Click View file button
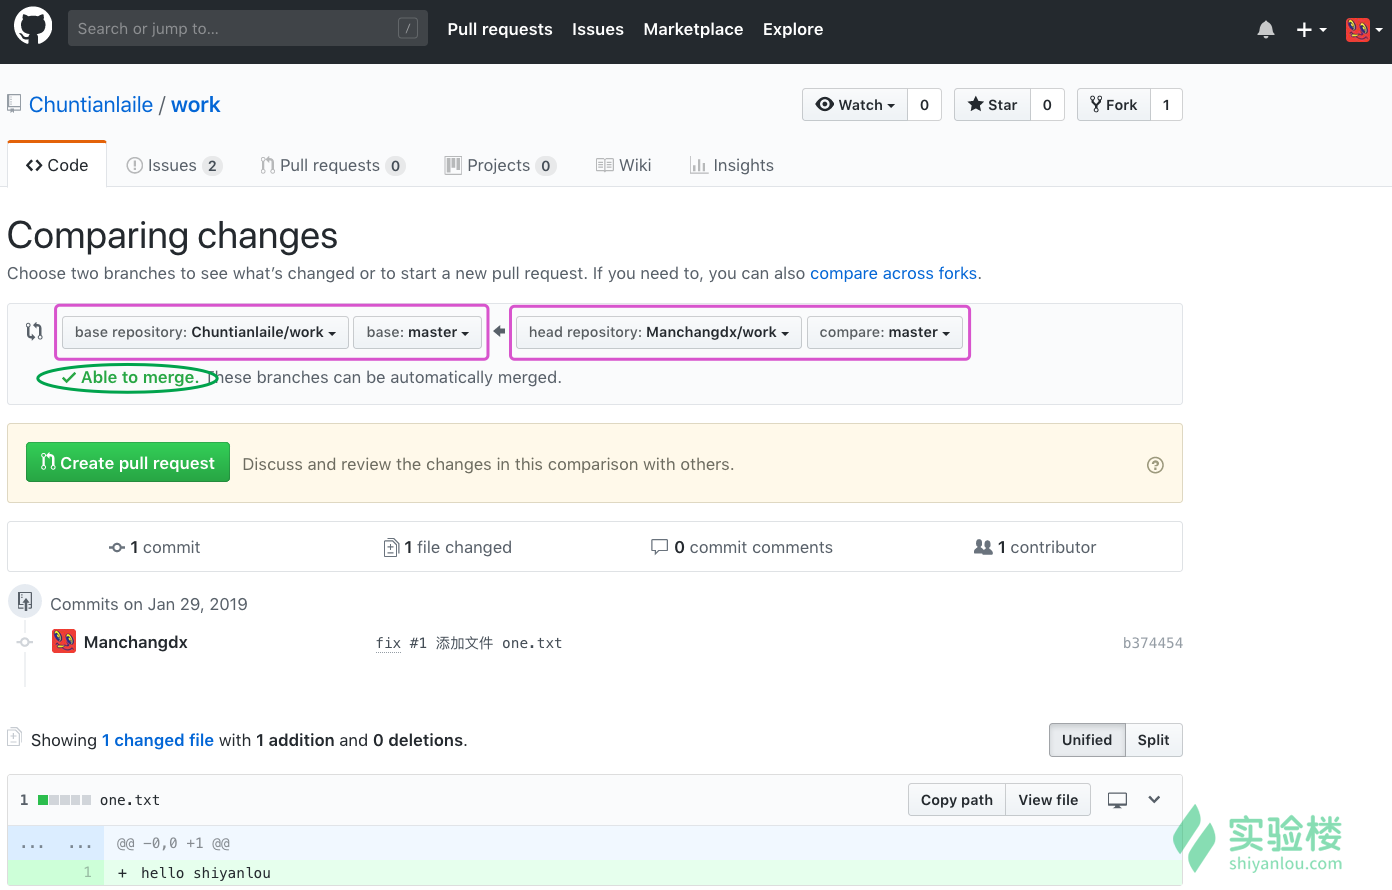The width and height of the screenshot is (1392, 890). coord(1048,800)
